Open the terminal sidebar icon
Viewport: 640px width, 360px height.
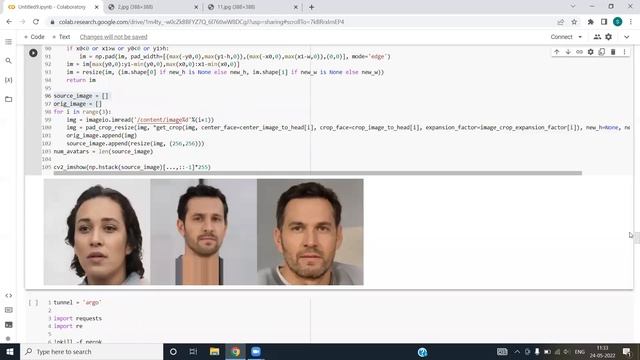point(9,325)
